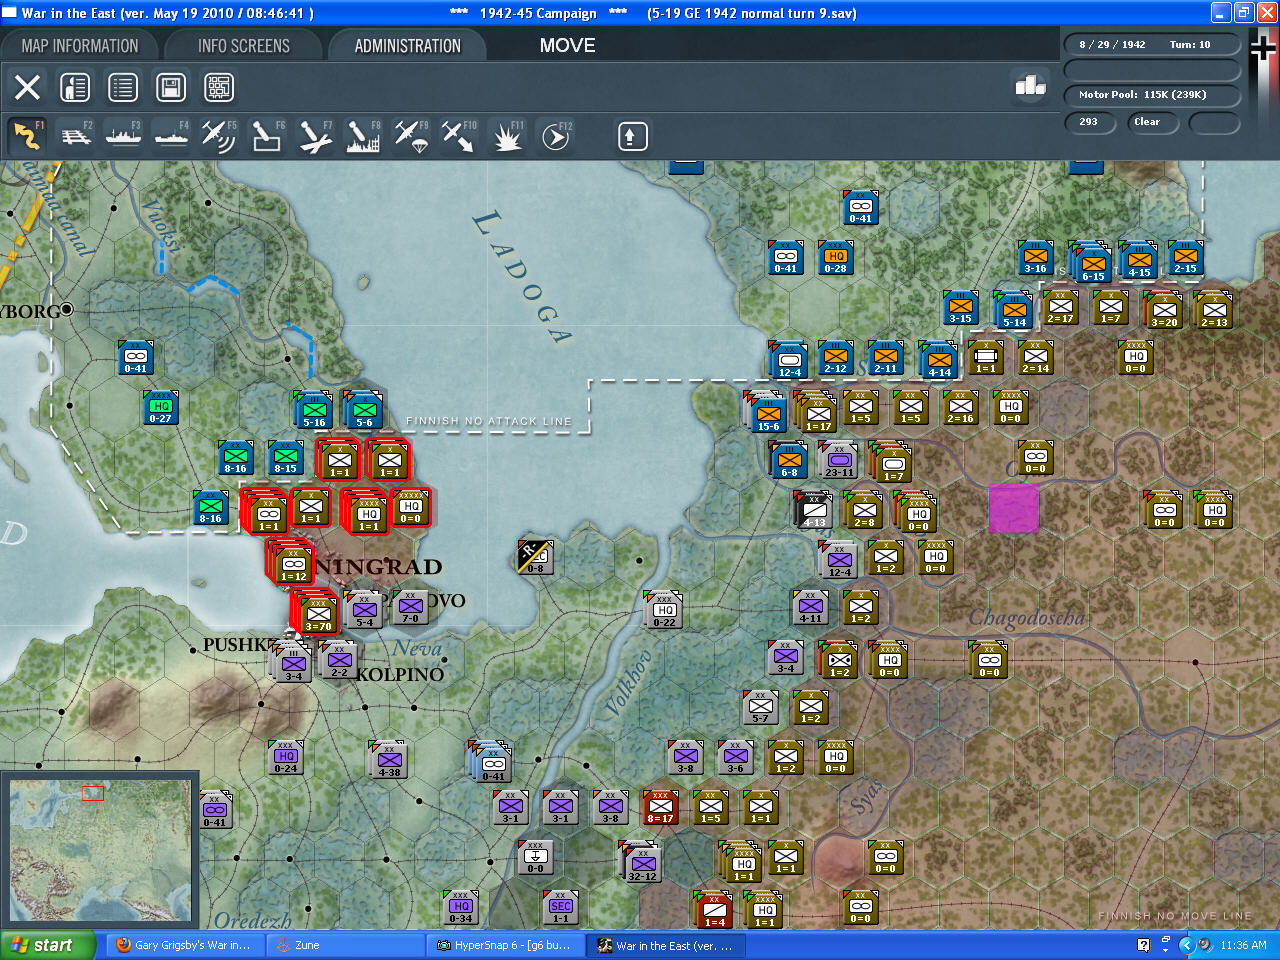Switch to the ADMINISTRATION tab
This screenshot has width=1280, height=960.
408,46
